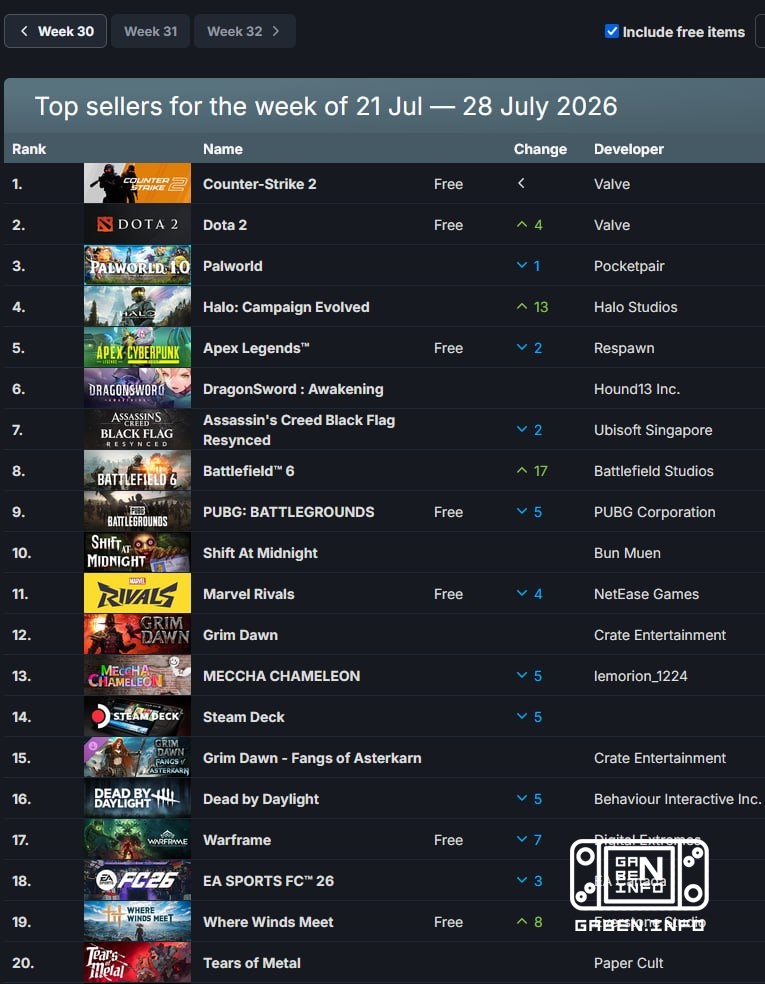
Task: Click Valve developer in Counter-Strike 2 row
Action: coord(612,184)
